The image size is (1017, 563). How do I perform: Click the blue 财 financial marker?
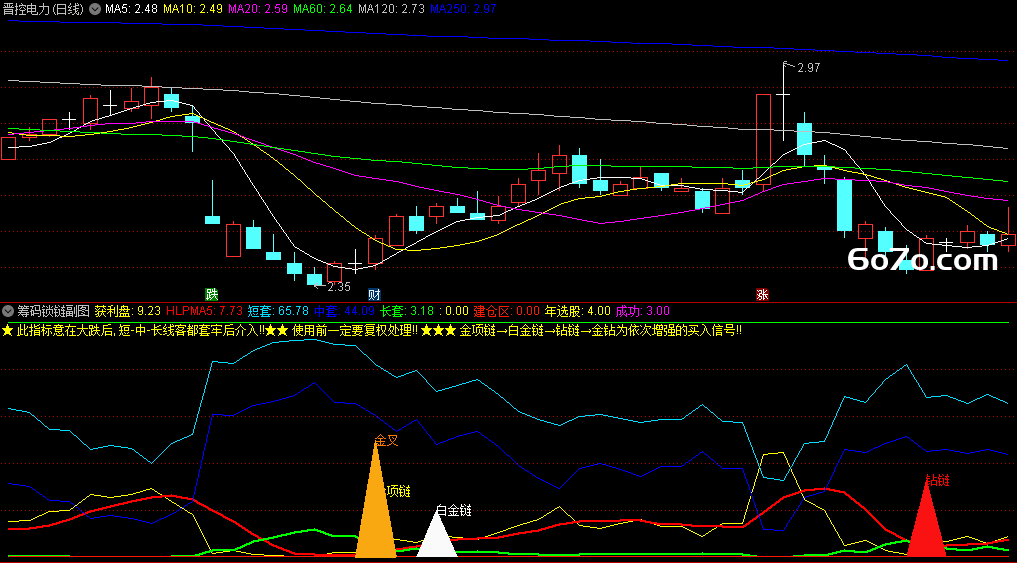(x=374, y=294)
